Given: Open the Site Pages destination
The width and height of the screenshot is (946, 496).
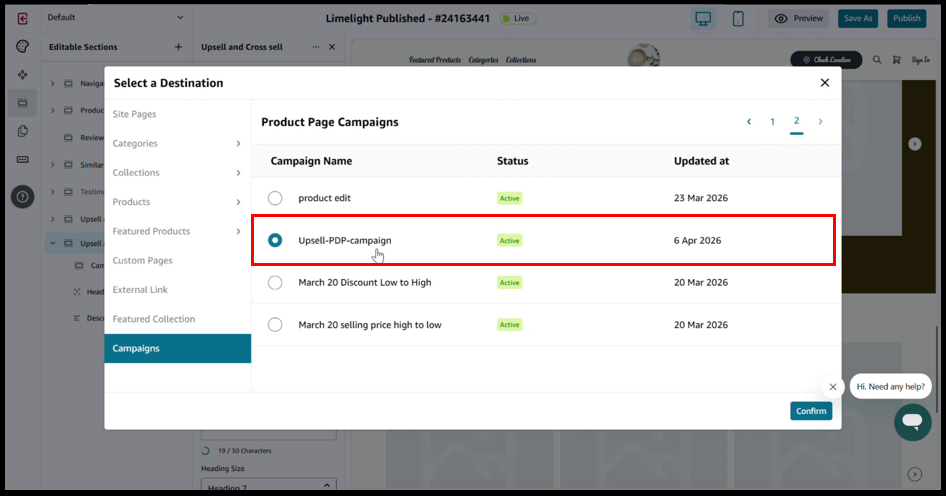Looking at the screenshot, I should [x=134, y=114].
